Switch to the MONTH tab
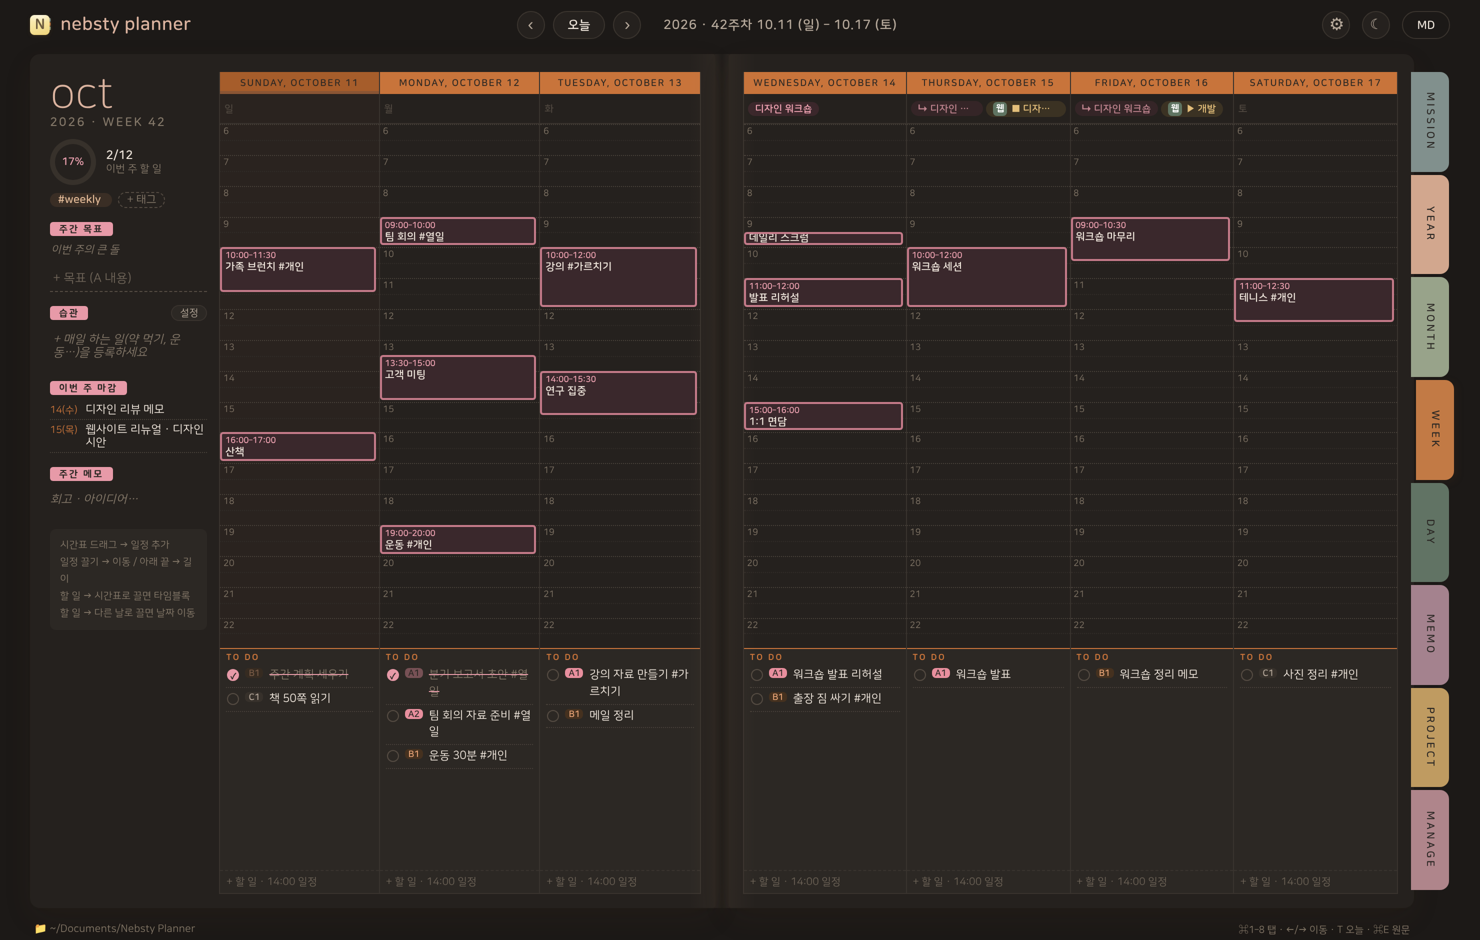The image size is (1480, 940). (x=1430, y=327)
